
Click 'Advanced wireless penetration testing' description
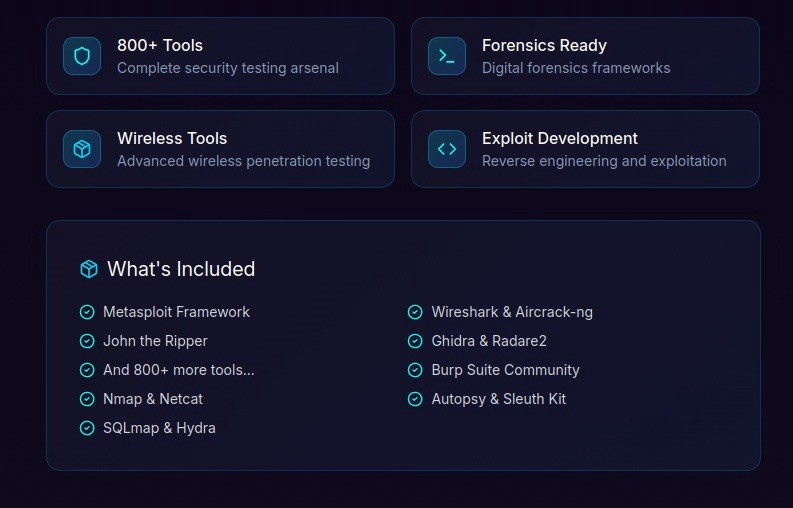click(244, 161)
